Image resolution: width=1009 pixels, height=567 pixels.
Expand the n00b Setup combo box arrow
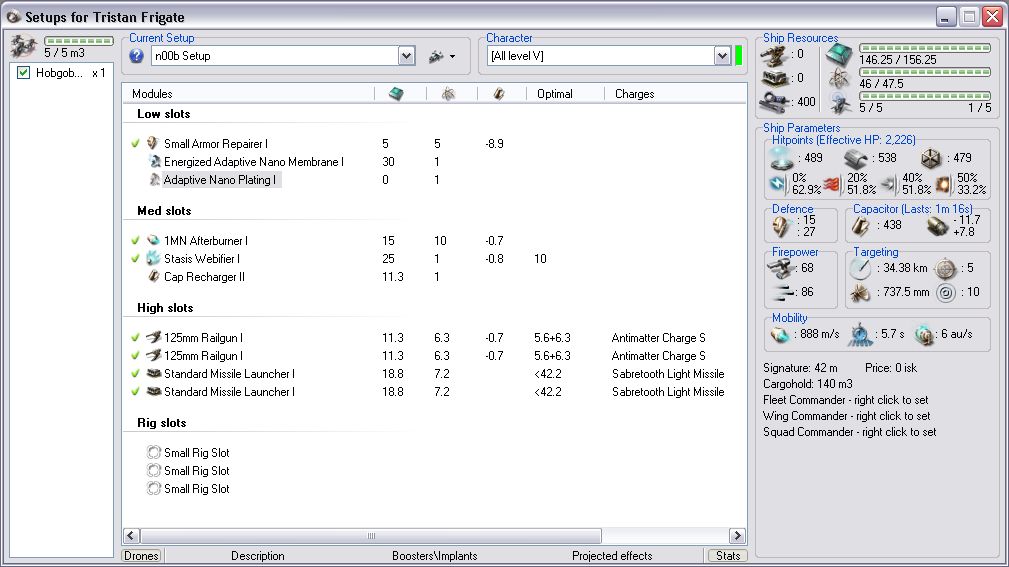click(406, 56)
